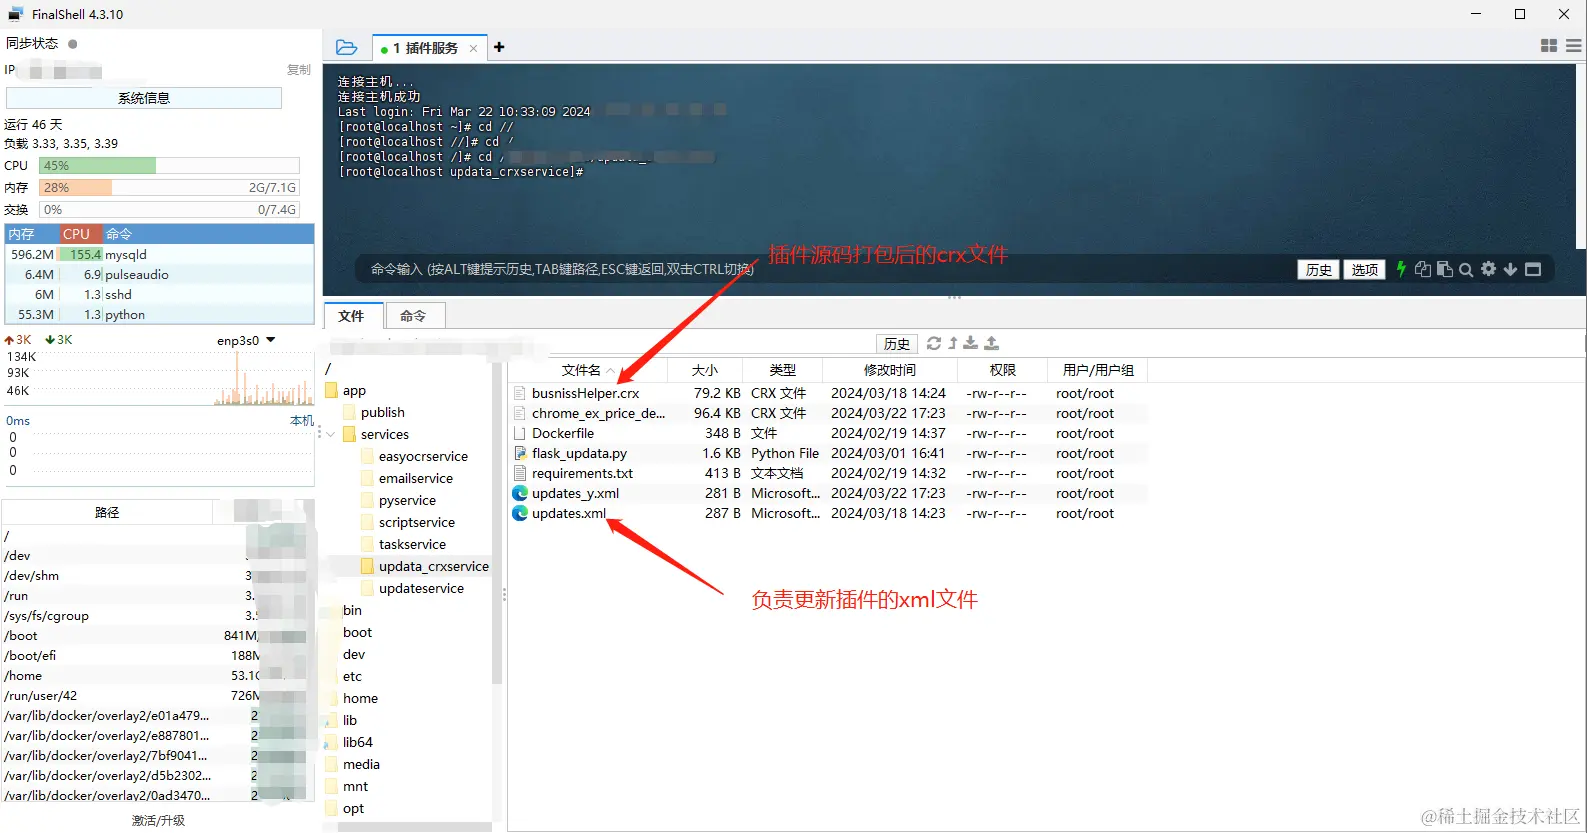Click the 激活/升级 link

[158, 821]
